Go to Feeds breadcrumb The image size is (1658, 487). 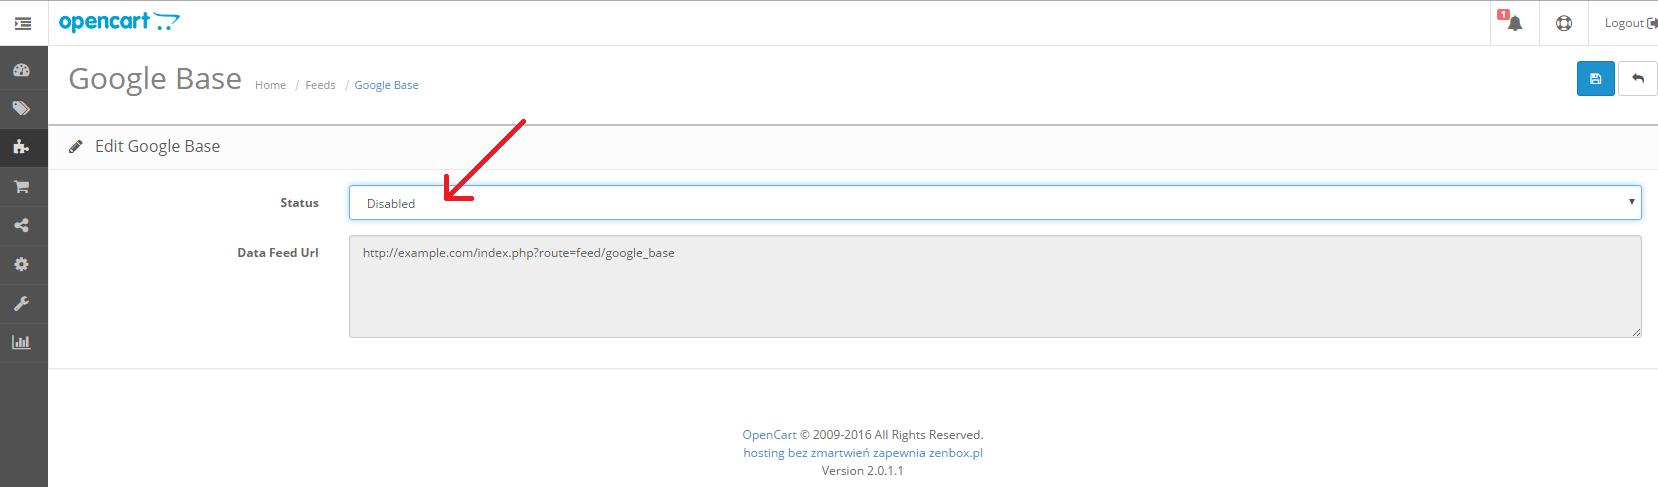click(x=320, y=85)
